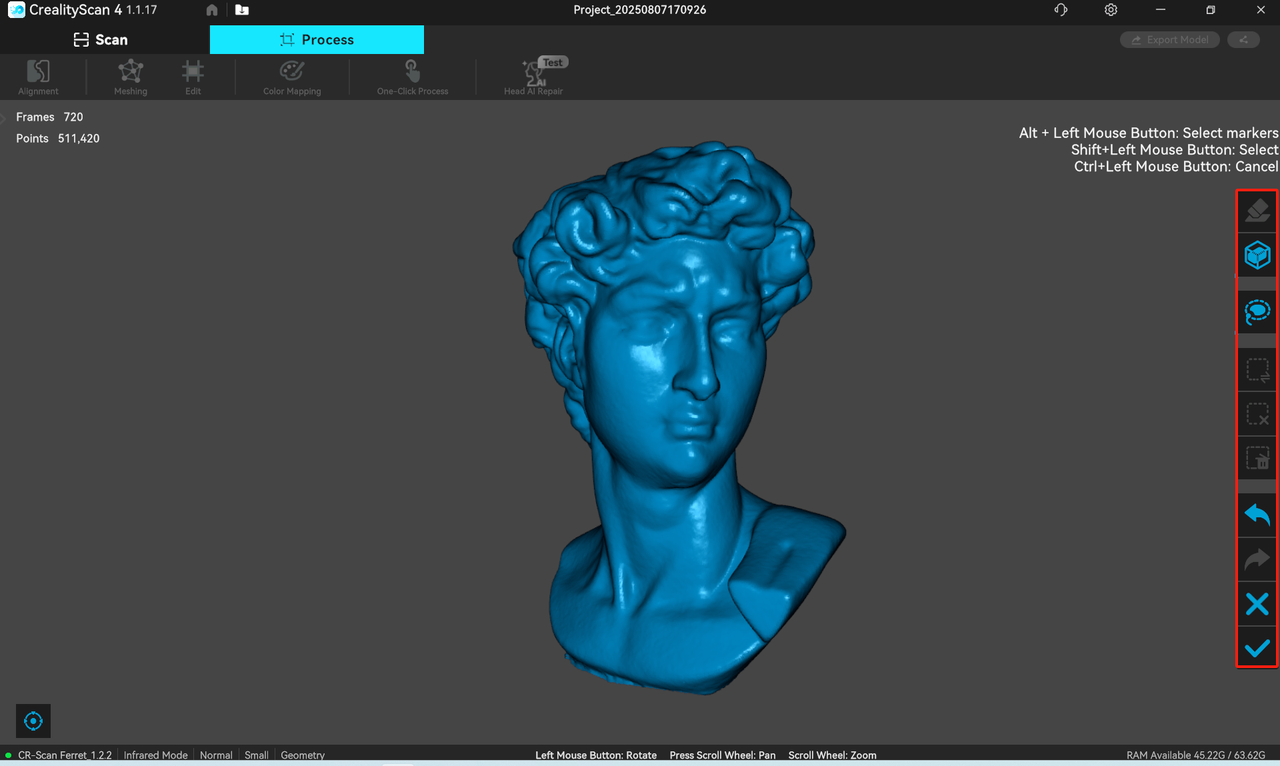Click the invert selection icon
The width and height of the screenshot is (1280, 766).
coord(1257,371)
